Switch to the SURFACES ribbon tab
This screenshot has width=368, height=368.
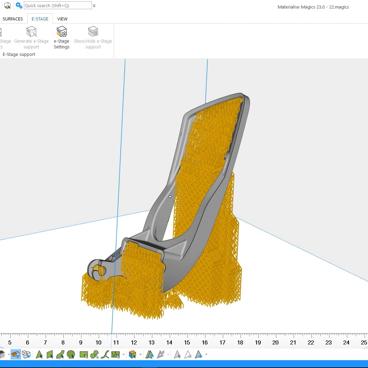pos(13,19)
